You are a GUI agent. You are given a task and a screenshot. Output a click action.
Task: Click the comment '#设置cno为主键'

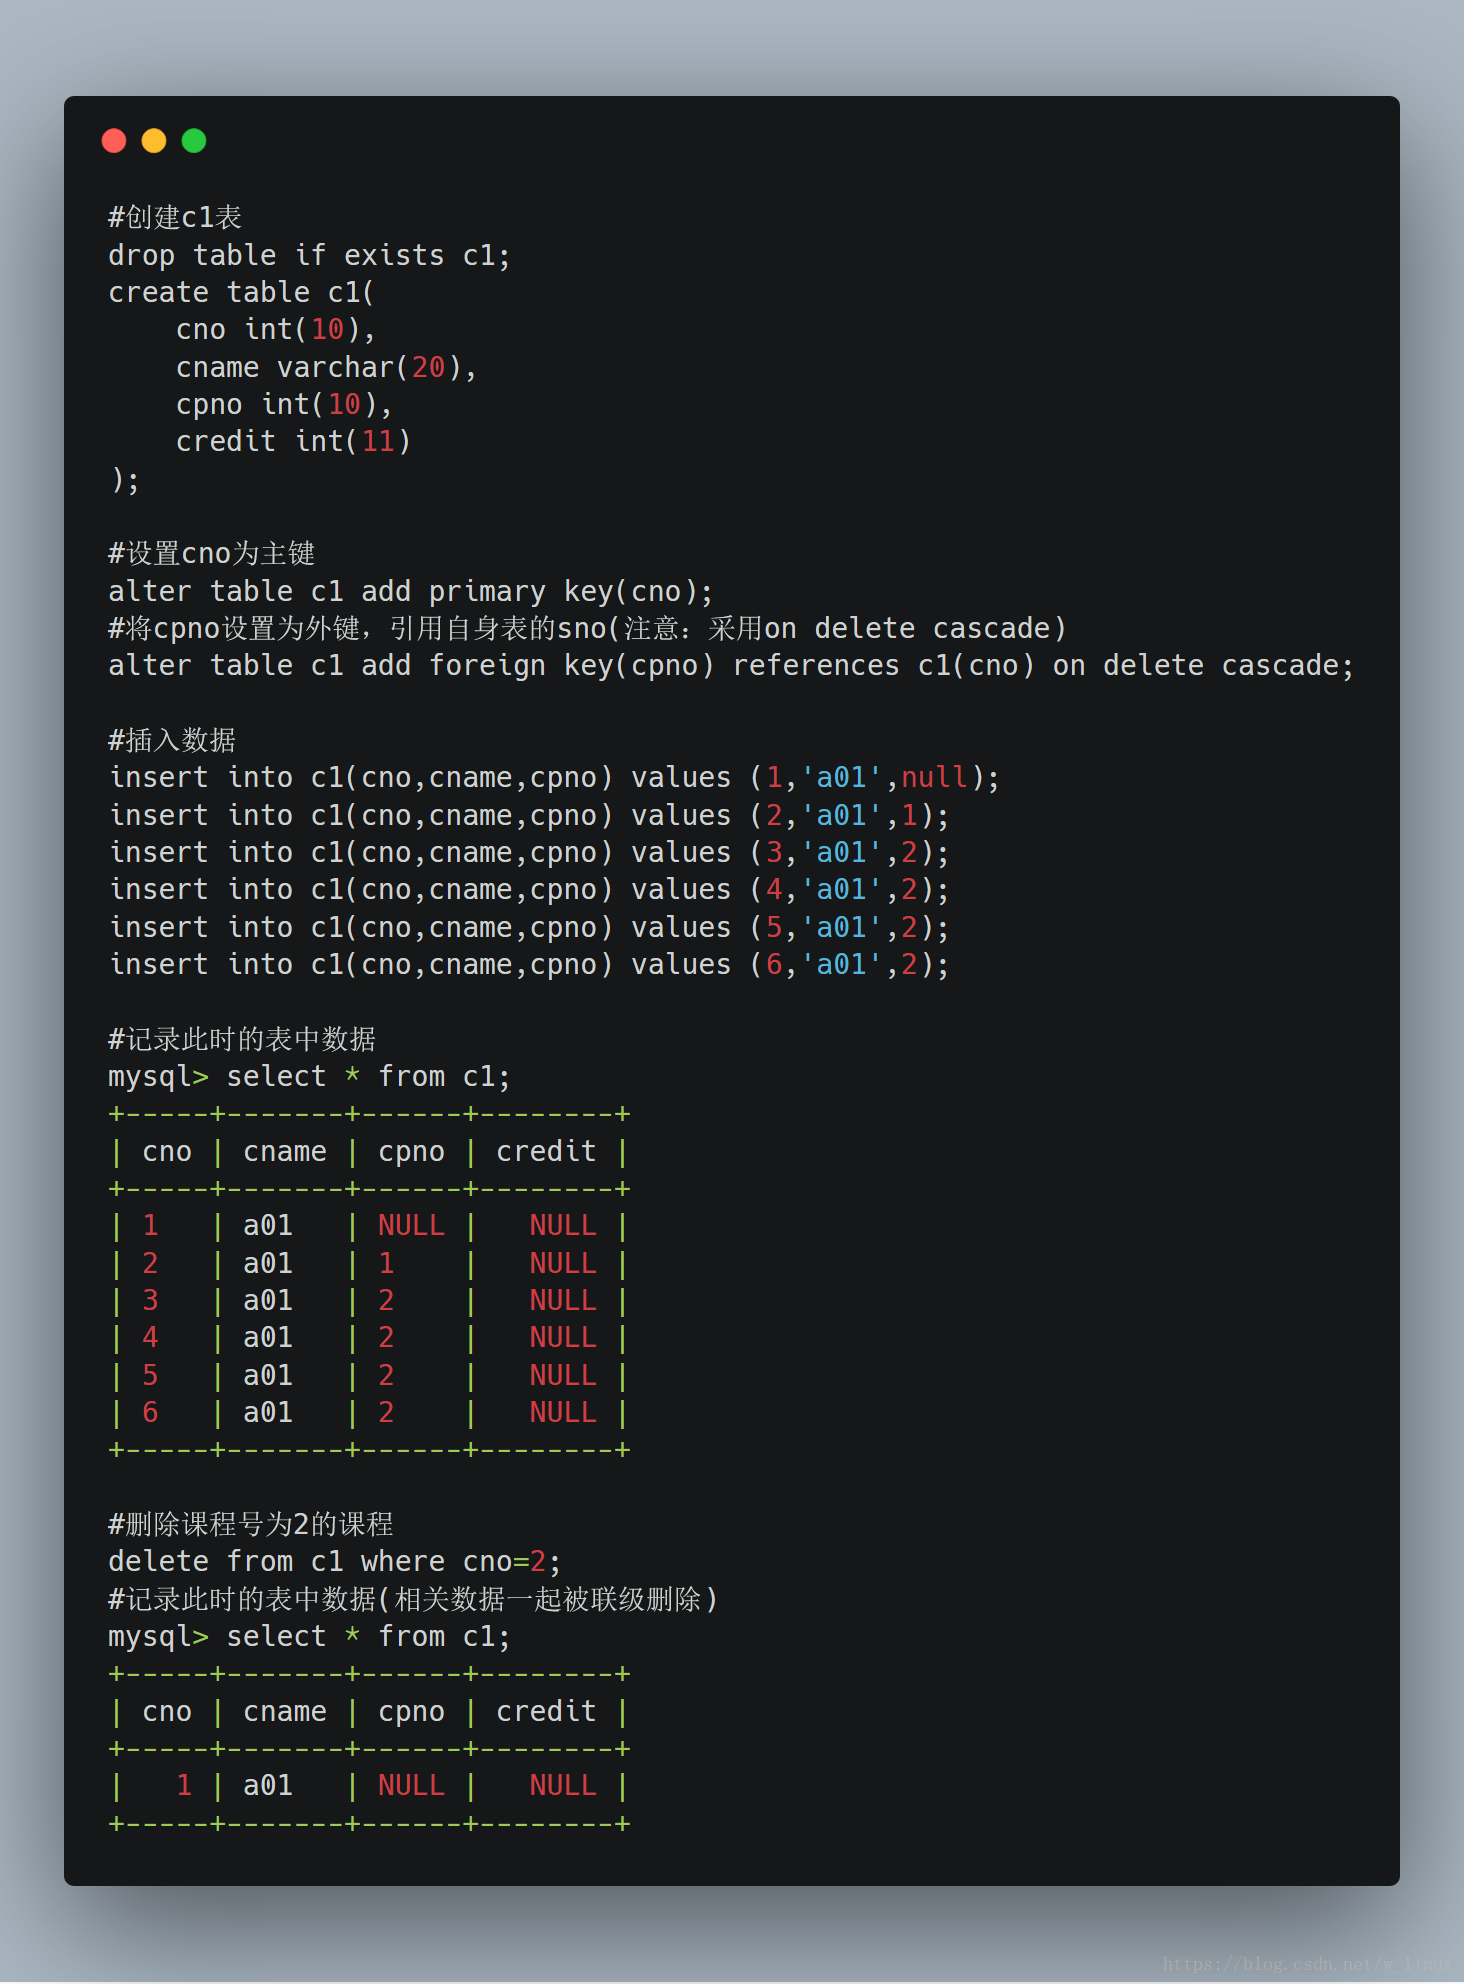click(x=211, y=553)
